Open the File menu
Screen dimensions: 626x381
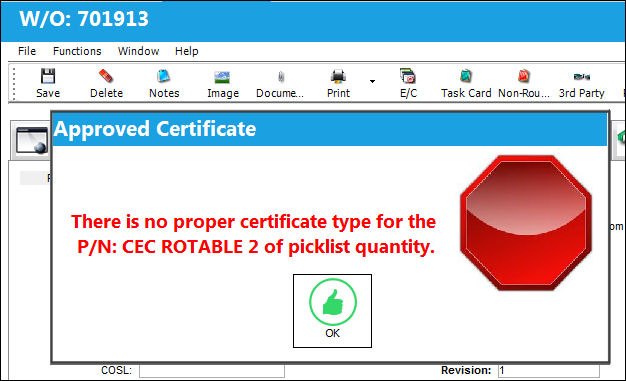(x=27, y=51)
